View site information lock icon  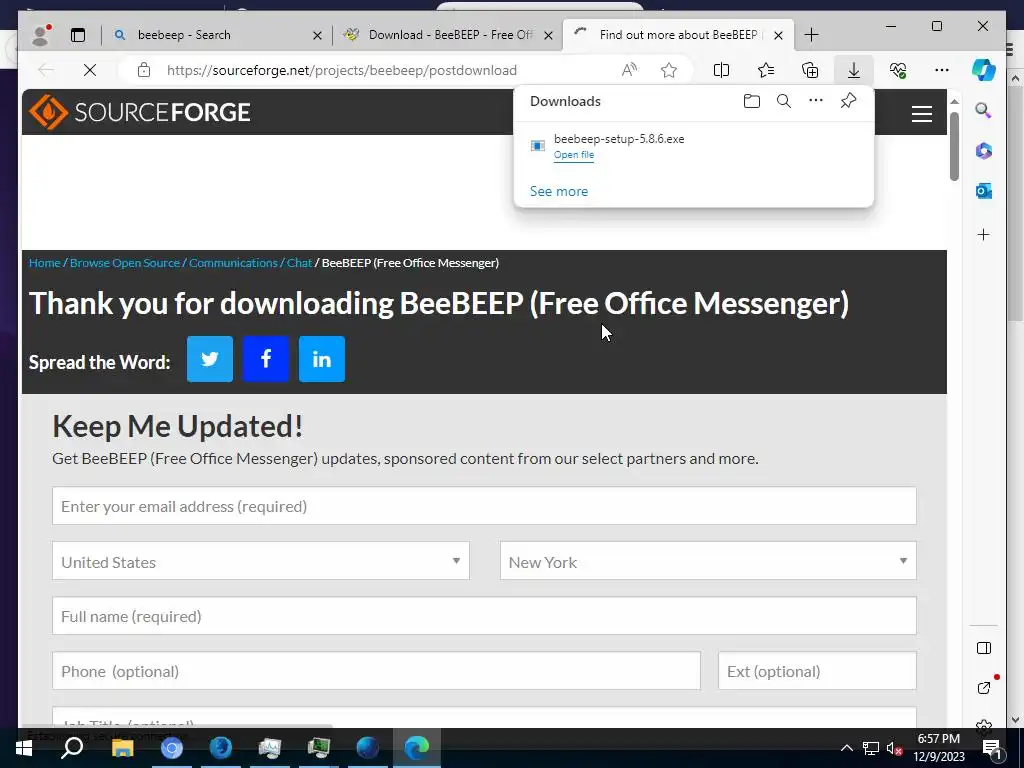pos(144,70)
